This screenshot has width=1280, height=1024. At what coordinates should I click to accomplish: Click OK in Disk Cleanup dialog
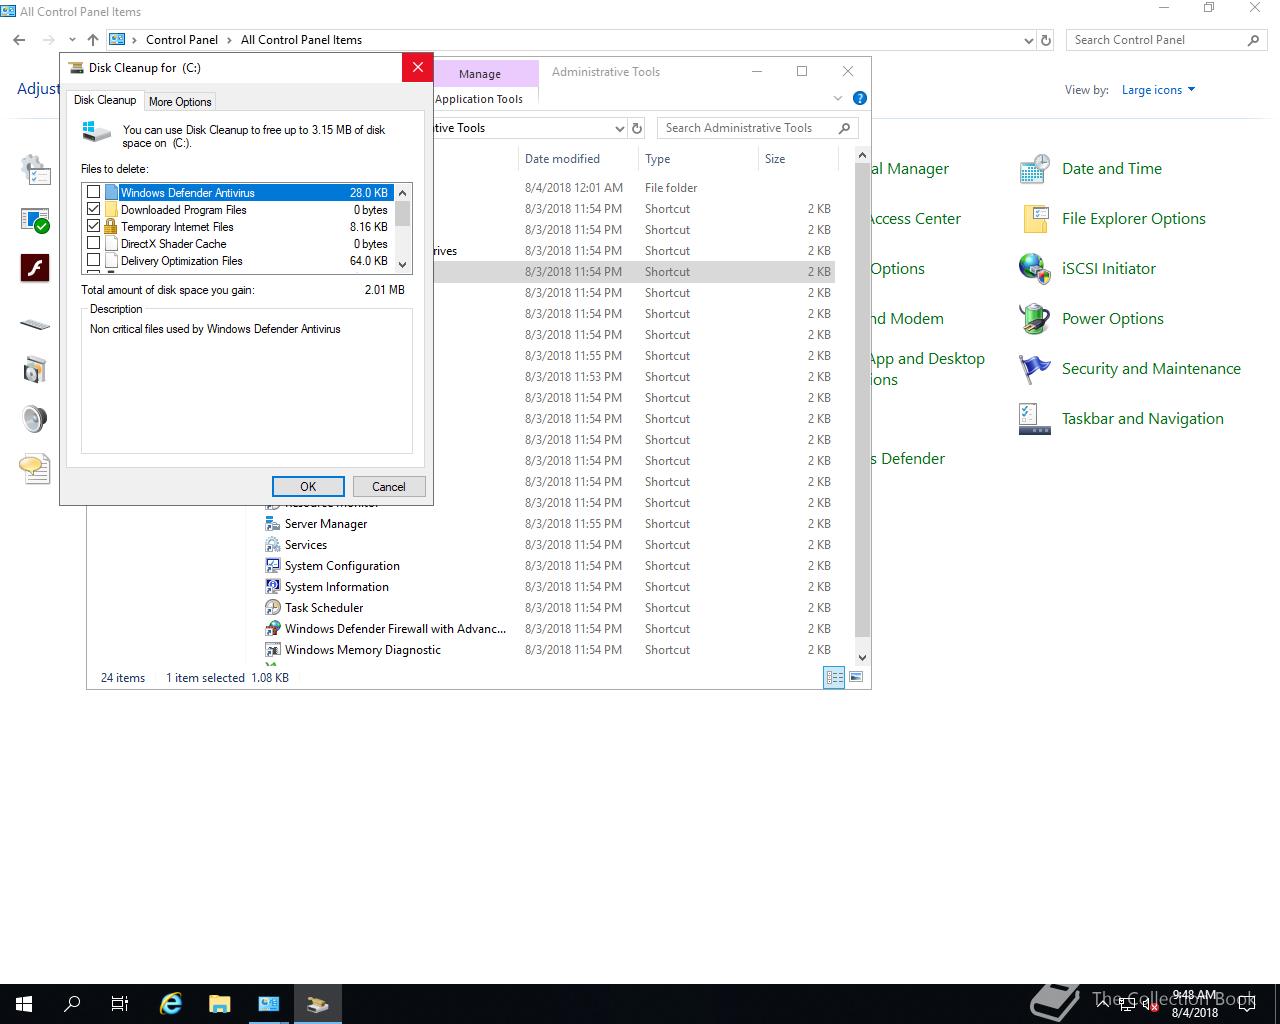point(308,486)
